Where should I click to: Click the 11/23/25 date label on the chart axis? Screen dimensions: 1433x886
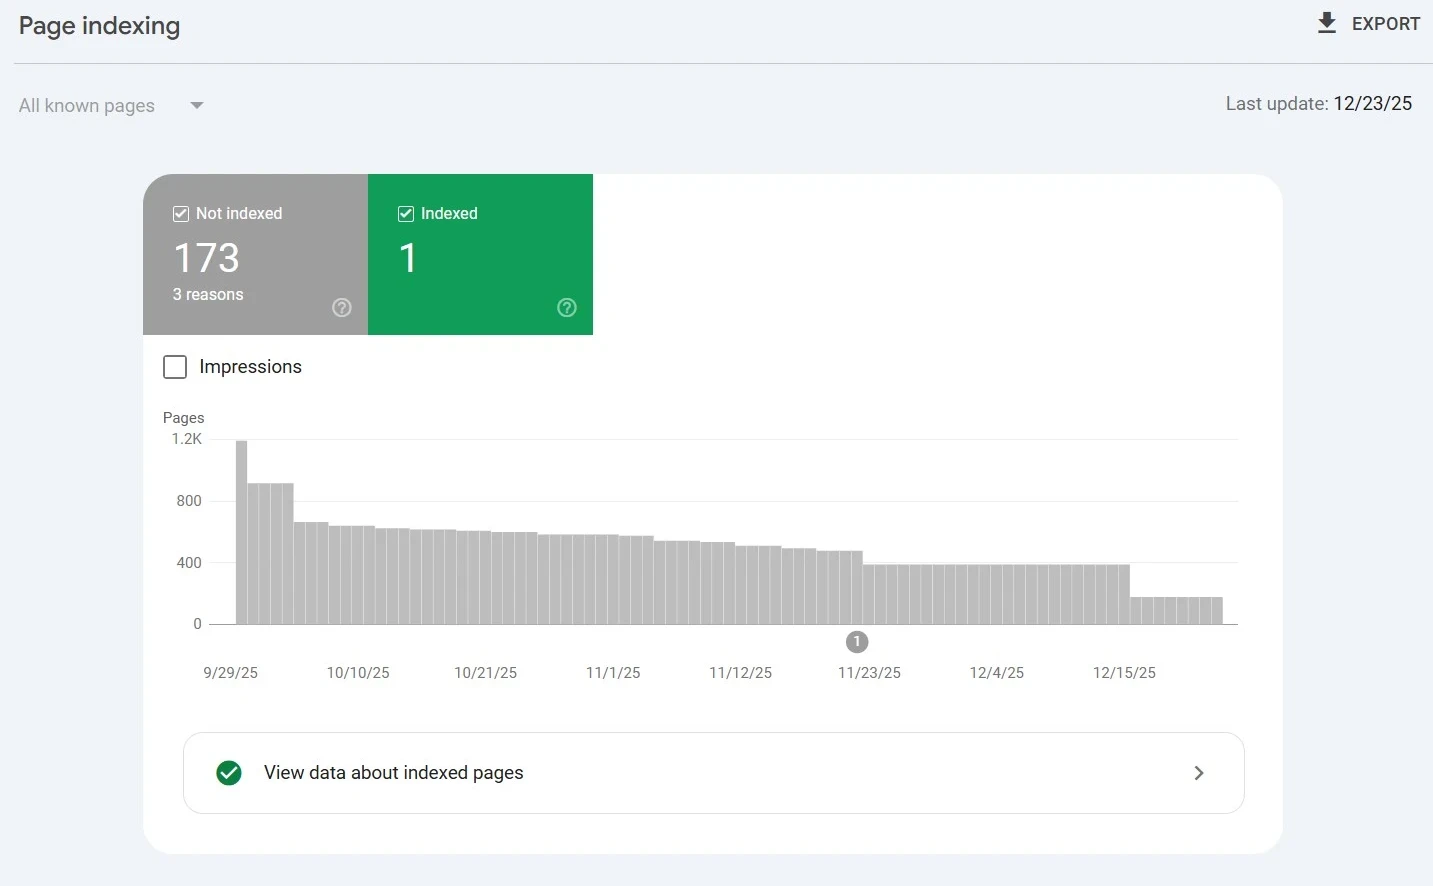(x=868, y=672)
